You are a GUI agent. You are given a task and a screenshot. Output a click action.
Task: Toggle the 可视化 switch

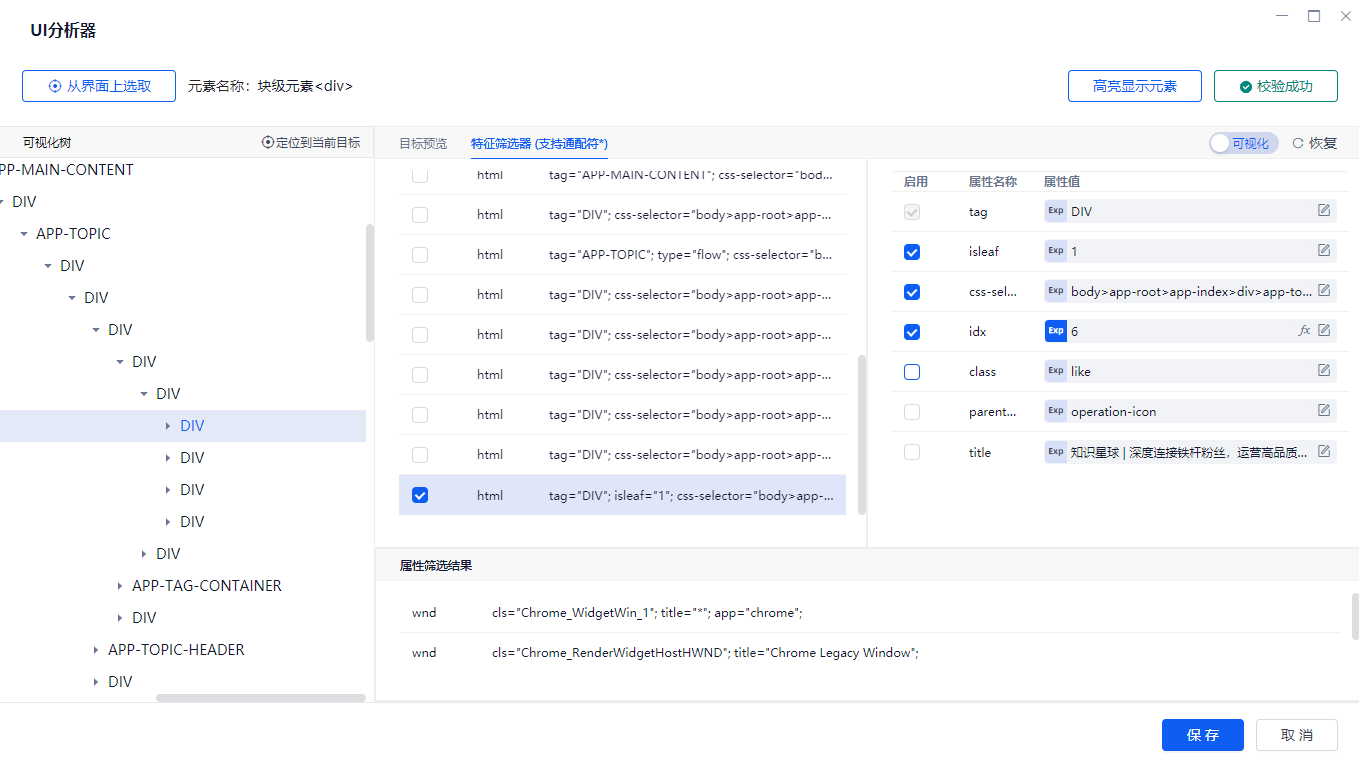(1243, 143)
